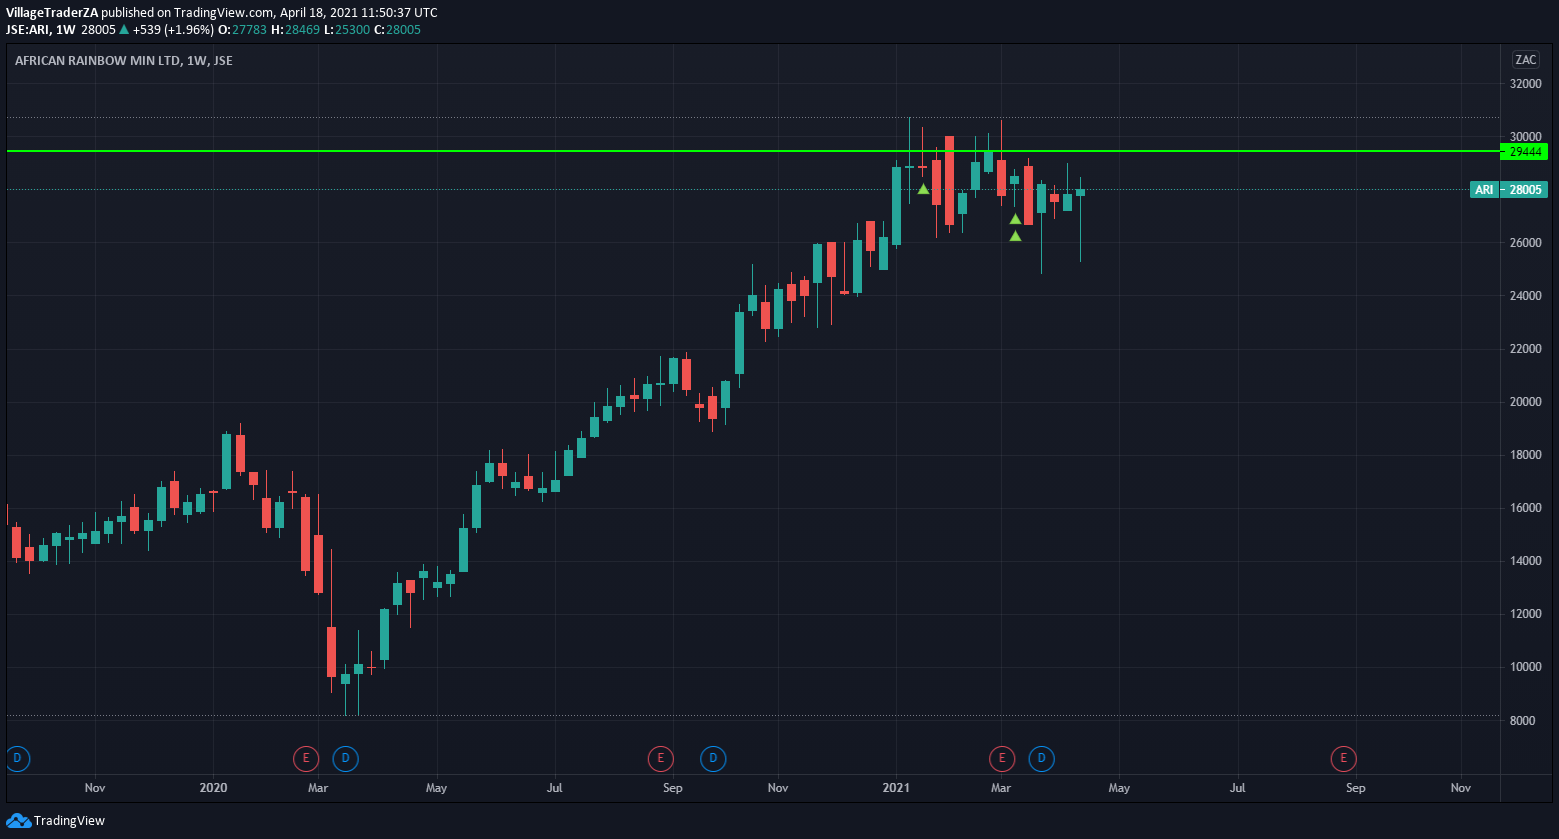Screen dimensions: 1559x839
Task: Click the leftmost dividend 'D' marker before Nov 2019
Action: click(x=17, y=759)
